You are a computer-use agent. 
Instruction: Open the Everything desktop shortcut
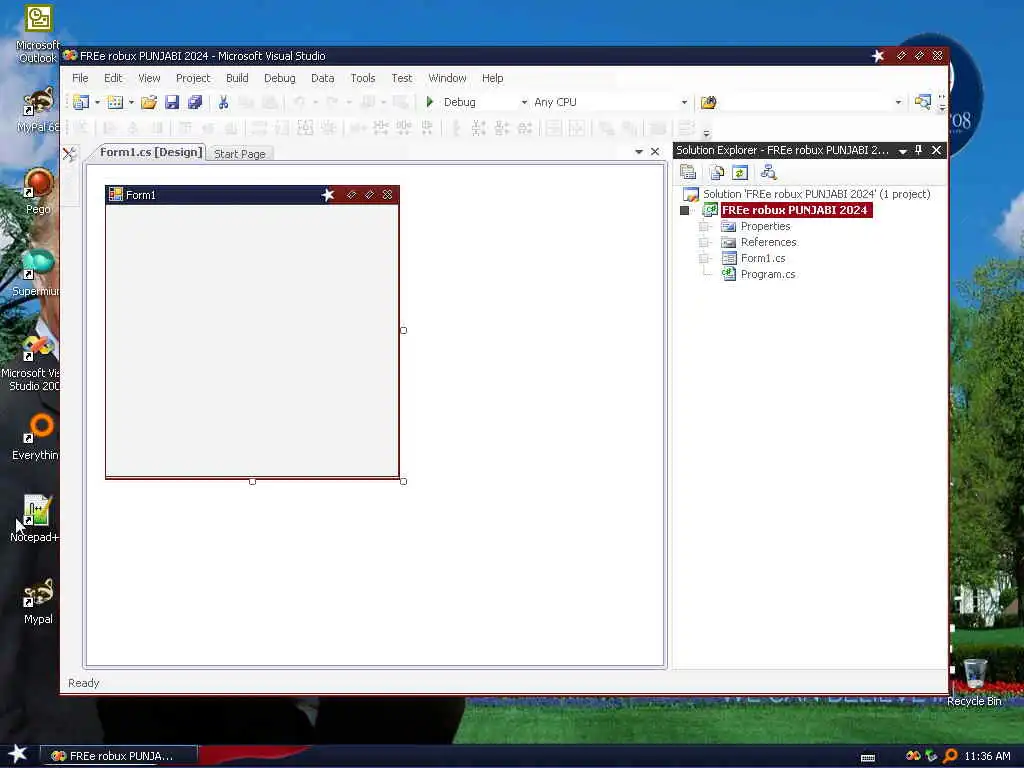36,437
